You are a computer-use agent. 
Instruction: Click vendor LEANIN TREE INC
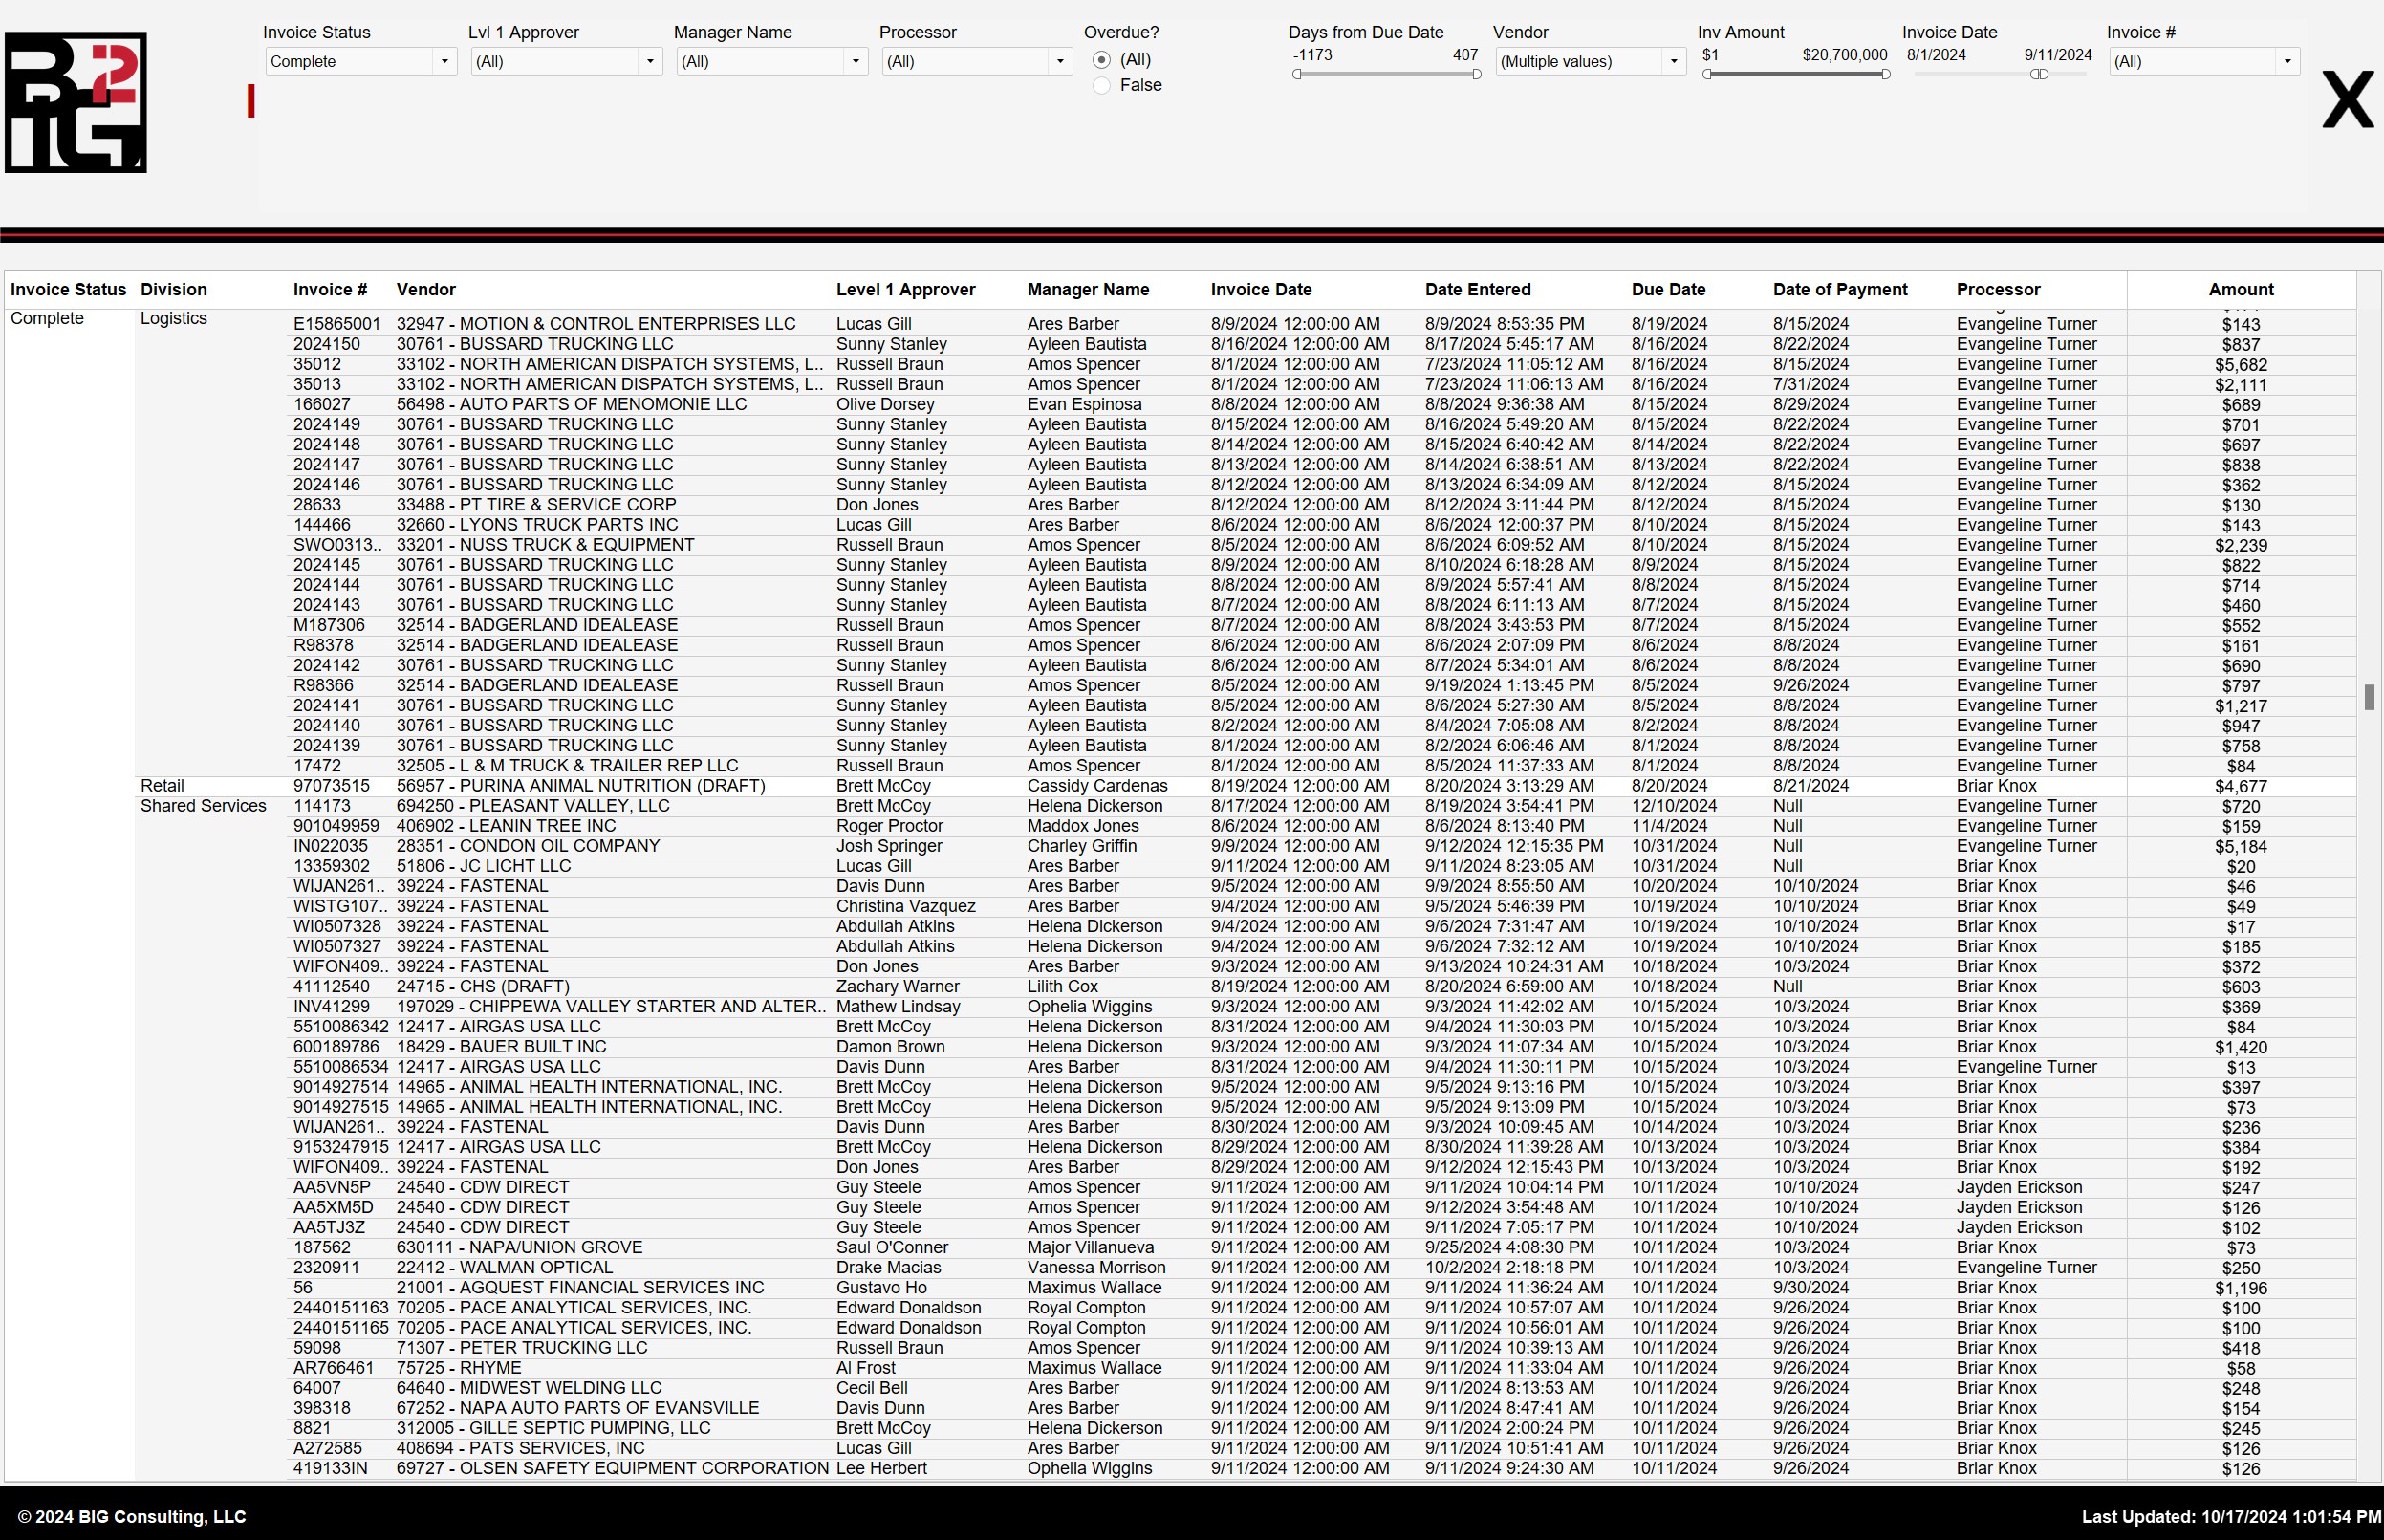[506, 826]
